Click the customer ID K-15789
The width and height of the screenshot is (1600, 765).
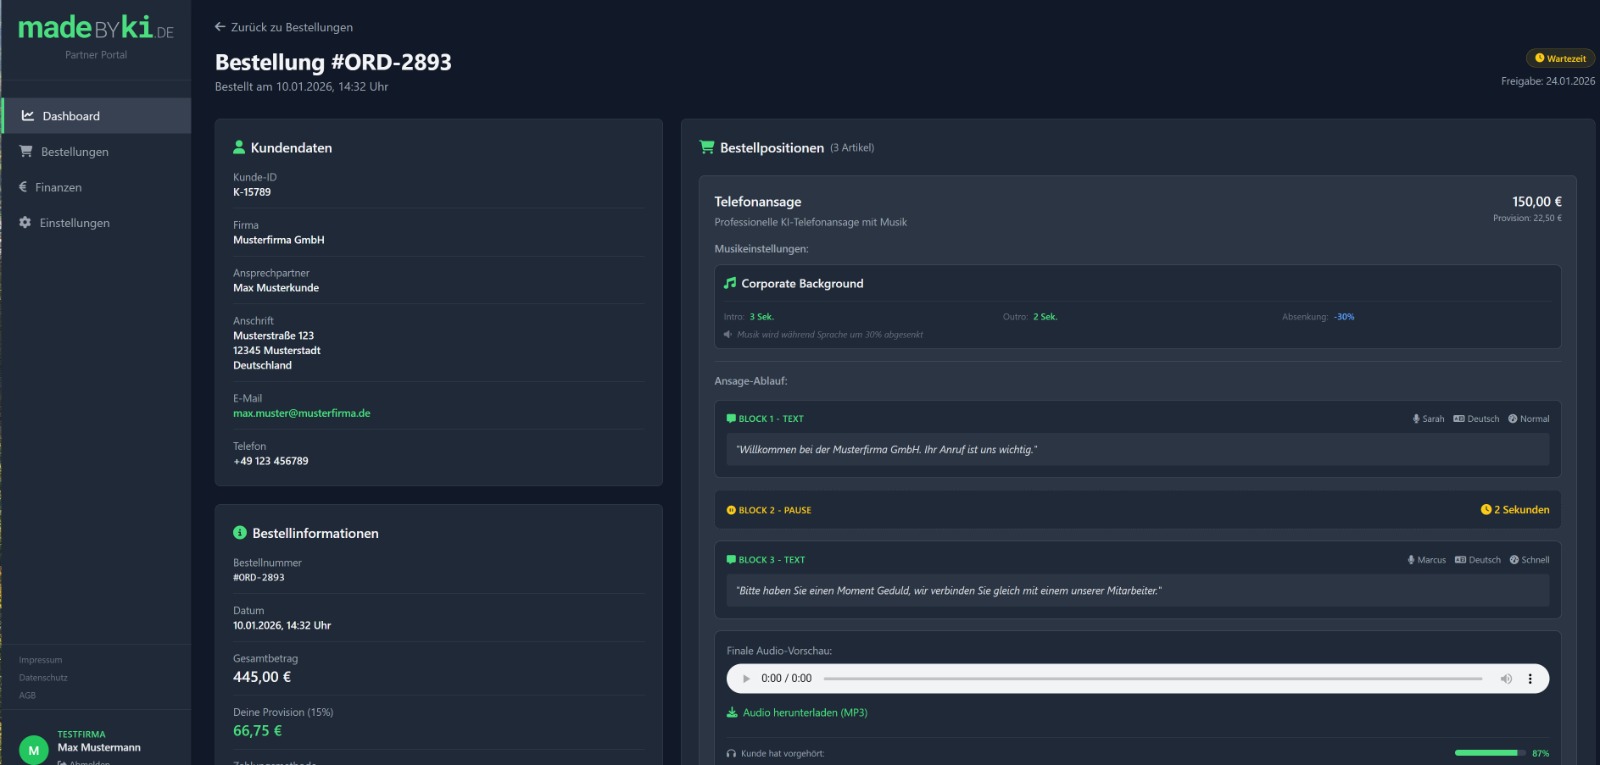coord(252,192)
